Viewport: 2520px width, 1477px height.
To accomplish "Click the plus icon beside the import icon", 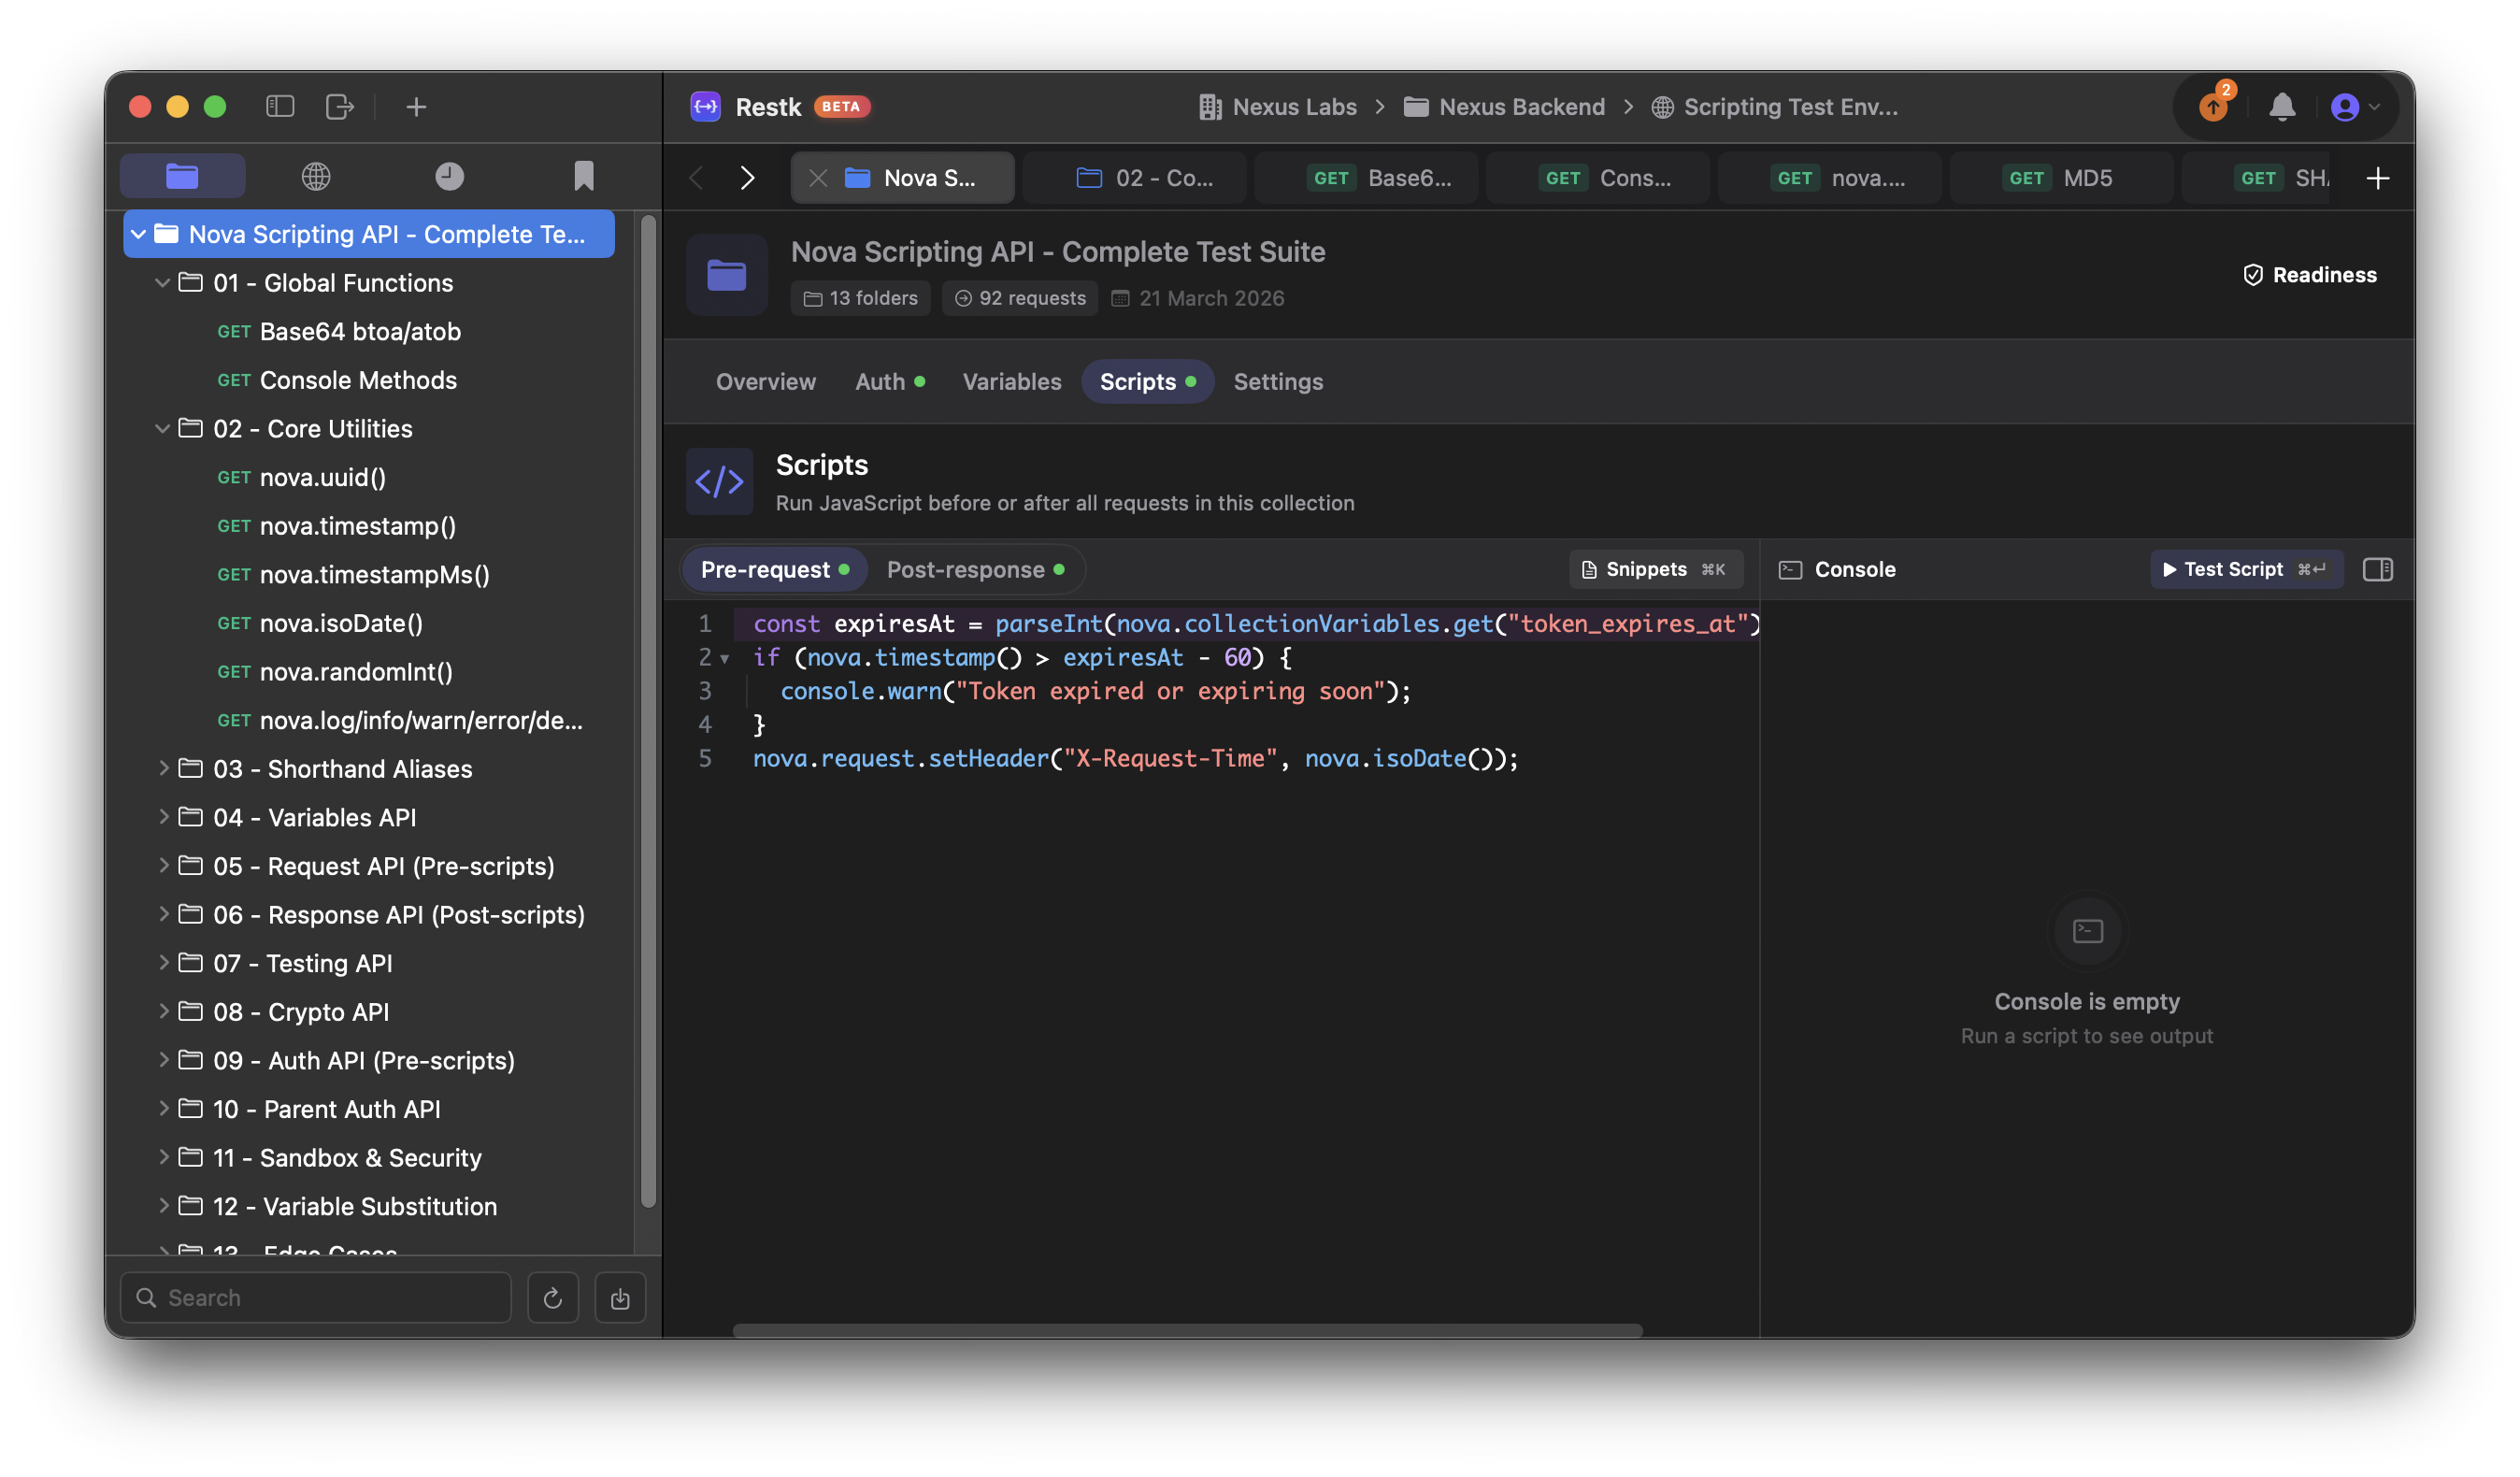I will pyautogui.click(x=416, y=106).
